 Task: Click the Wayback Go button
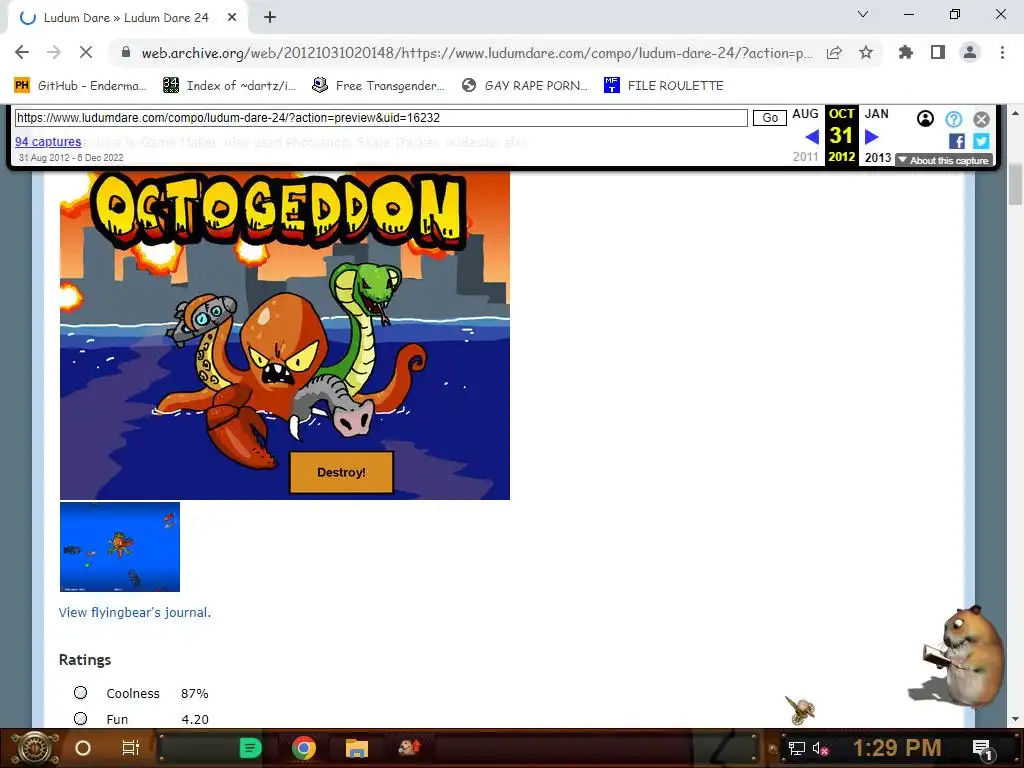(769, 118)
